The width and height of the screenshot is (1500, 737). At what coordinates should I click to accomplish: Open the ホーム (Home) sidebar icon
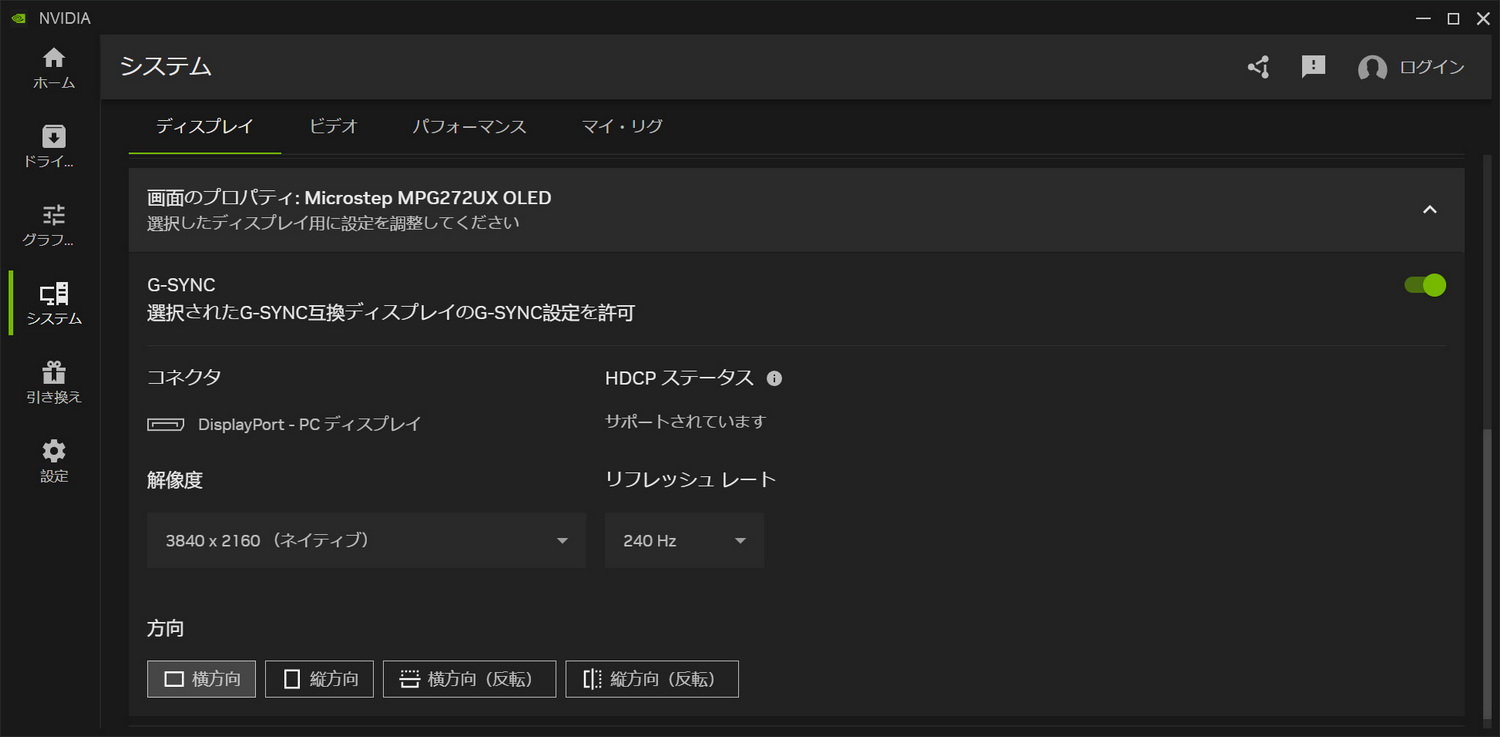[x=54, y=68]
